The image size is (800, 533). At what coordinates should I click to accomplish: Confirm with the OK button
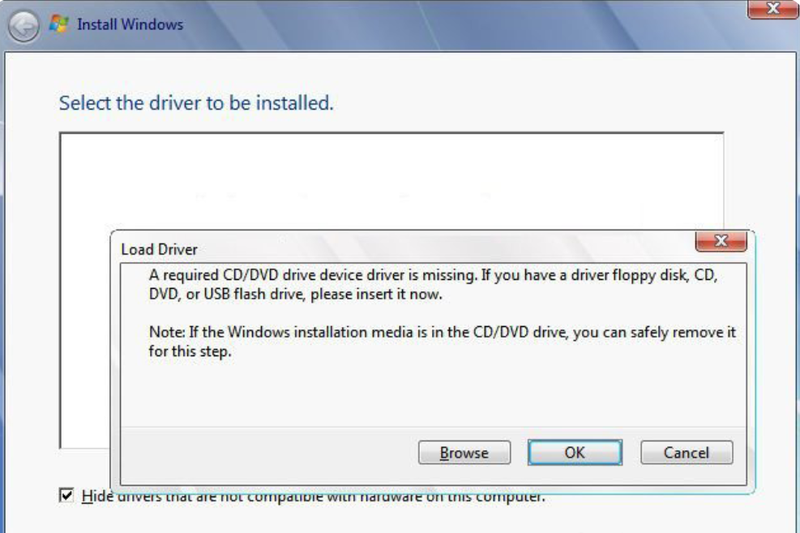[575, 452]
